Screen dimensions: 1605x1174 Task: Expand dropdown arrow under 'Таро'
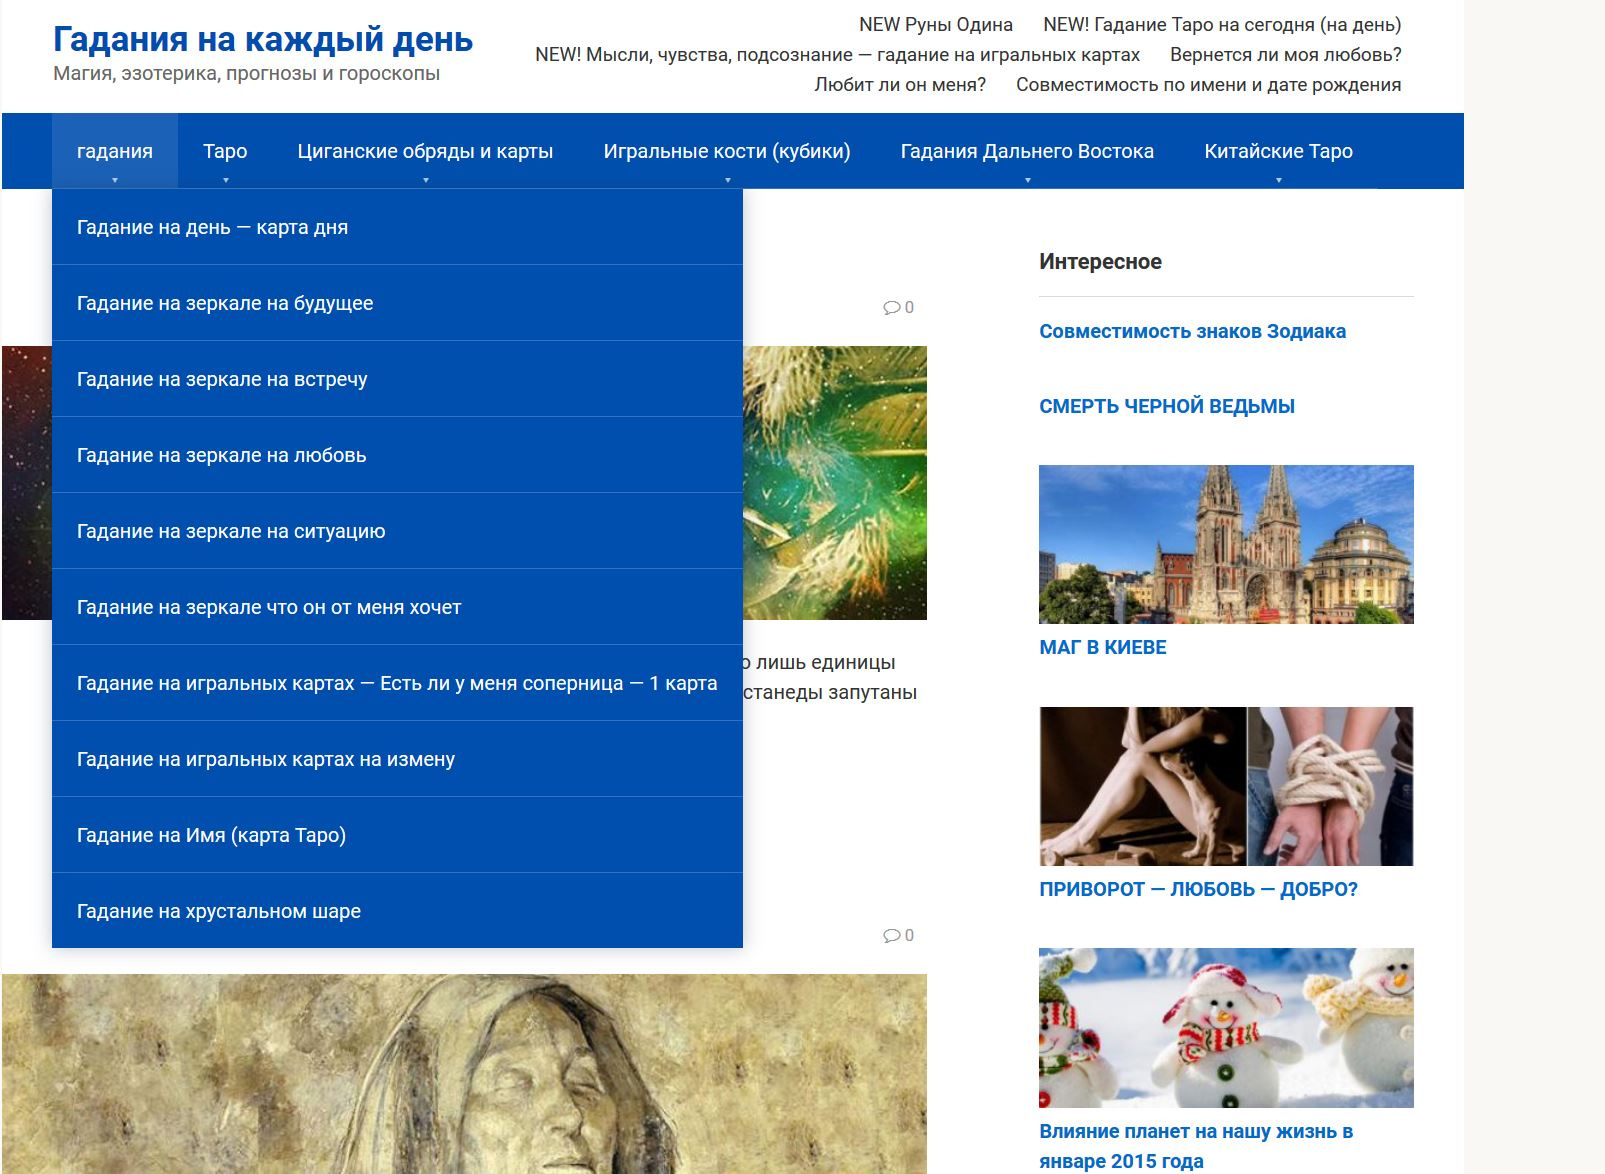226,180
